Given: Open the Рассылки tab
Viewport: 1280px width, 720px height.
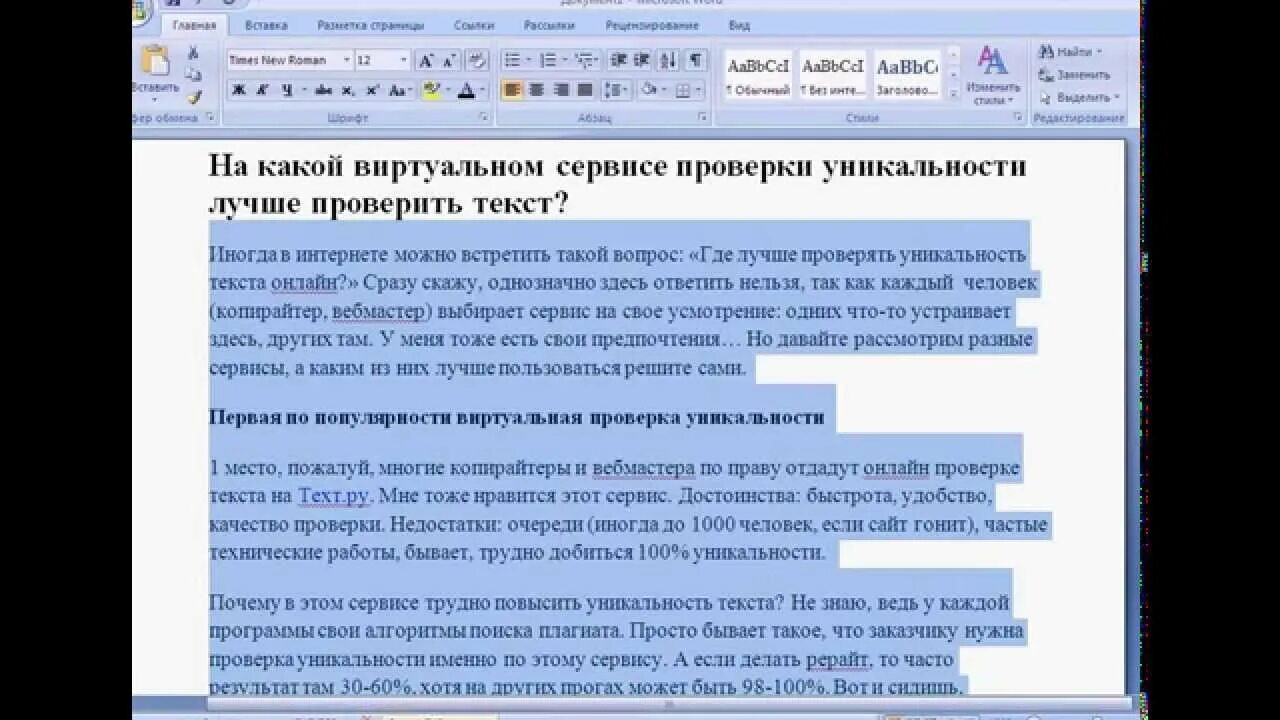Looking at the screenshot, I should point(549,25).
